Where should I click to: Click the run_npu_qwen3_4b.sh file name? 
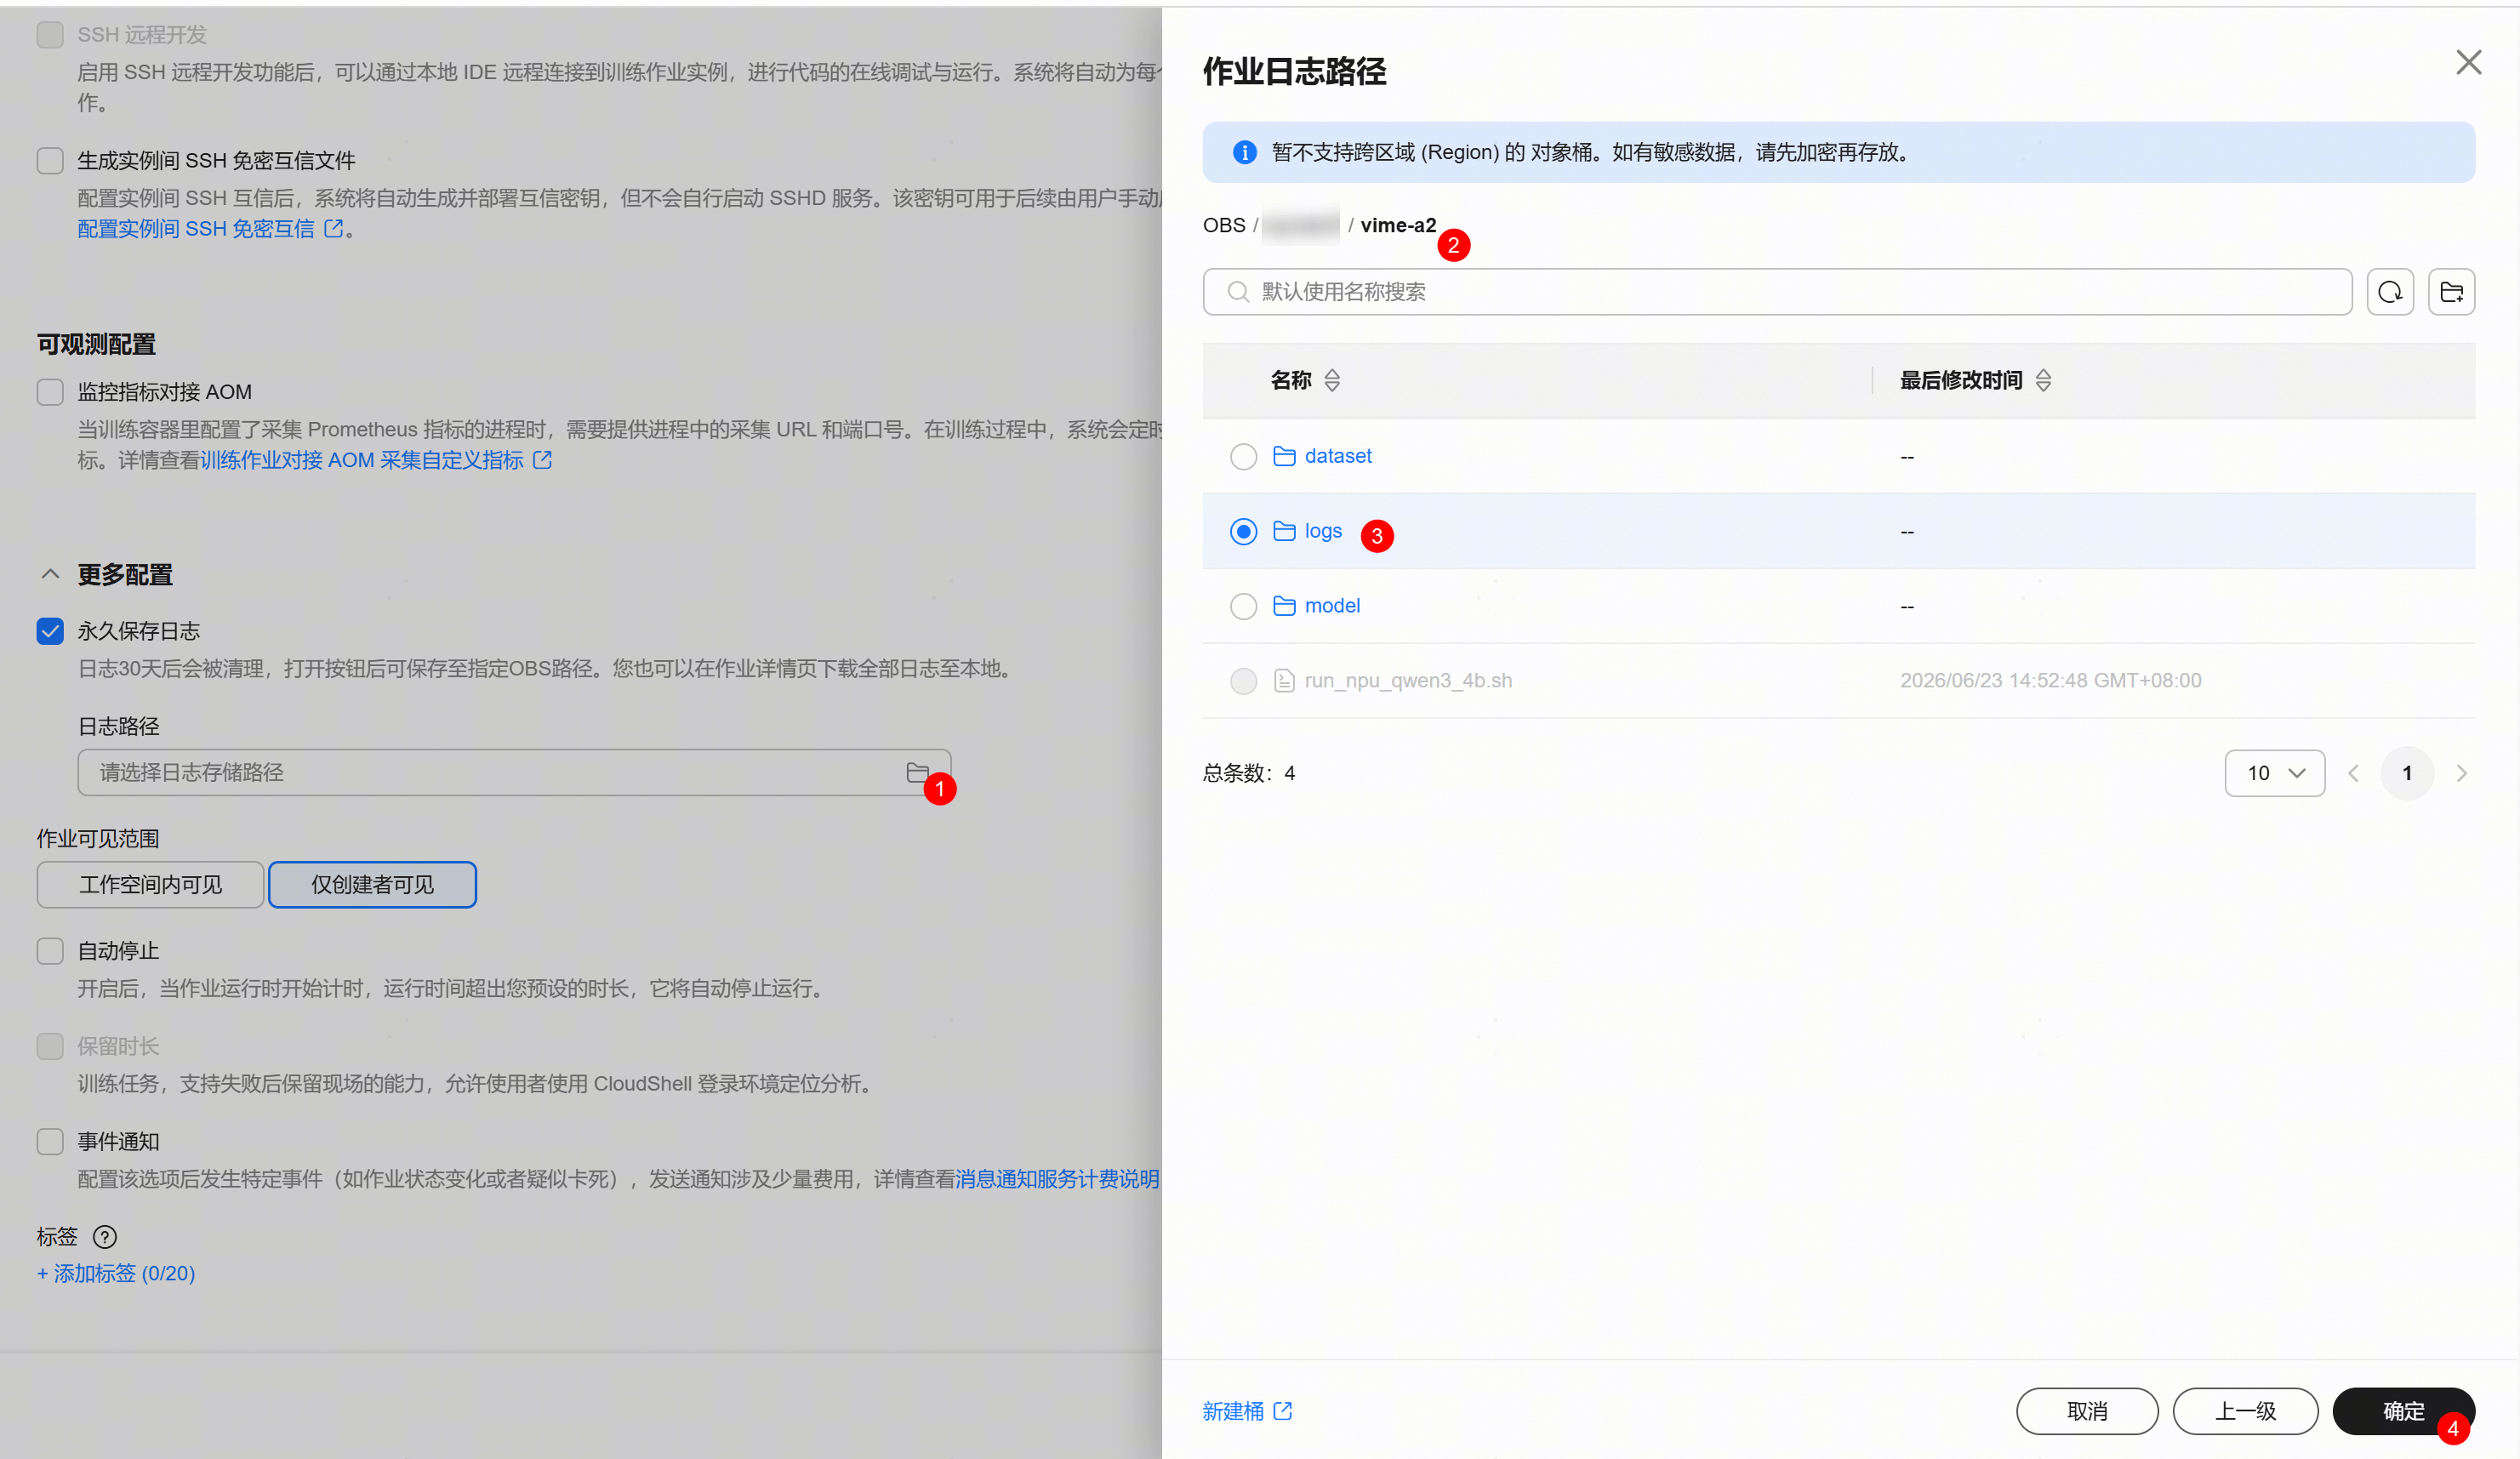click(1408, 681)
